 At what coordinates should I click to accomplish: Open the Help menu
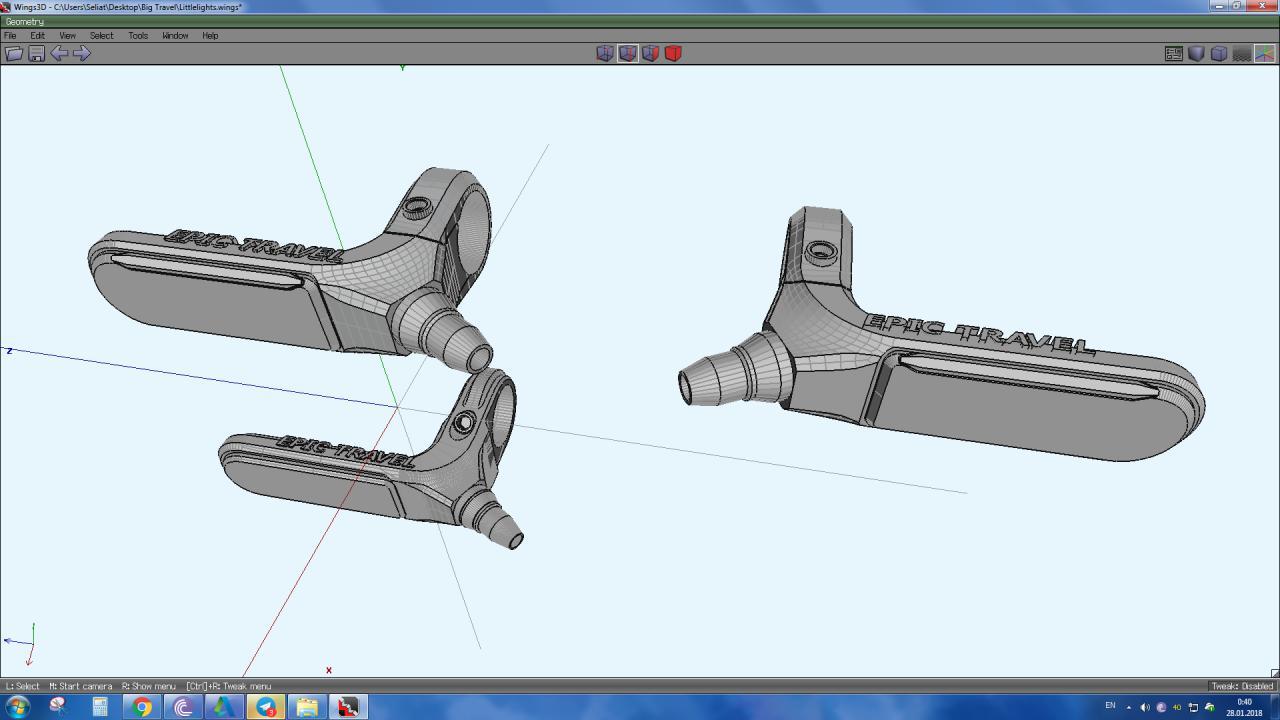click(x=210, y=35)
